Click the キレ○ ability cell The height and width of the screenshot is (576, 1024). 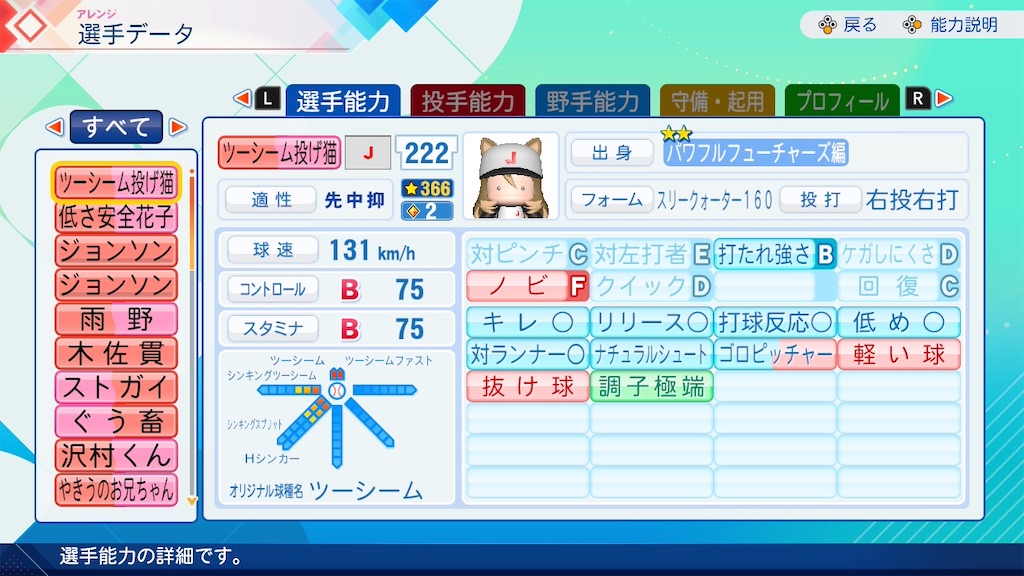[528, 321]
